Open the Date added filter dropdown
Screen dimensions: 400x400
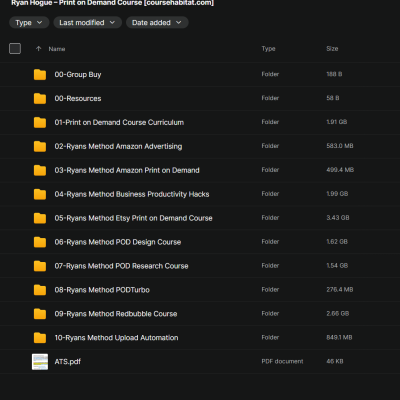coord(157,23)
